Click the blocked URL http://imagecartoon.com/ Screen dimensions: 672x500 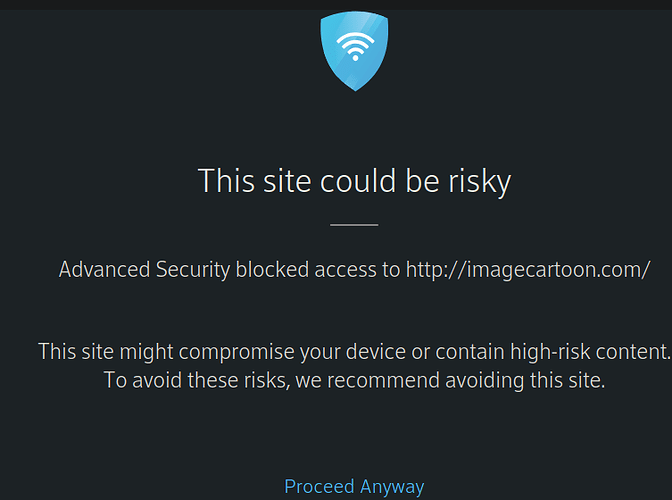coord(528,269)
